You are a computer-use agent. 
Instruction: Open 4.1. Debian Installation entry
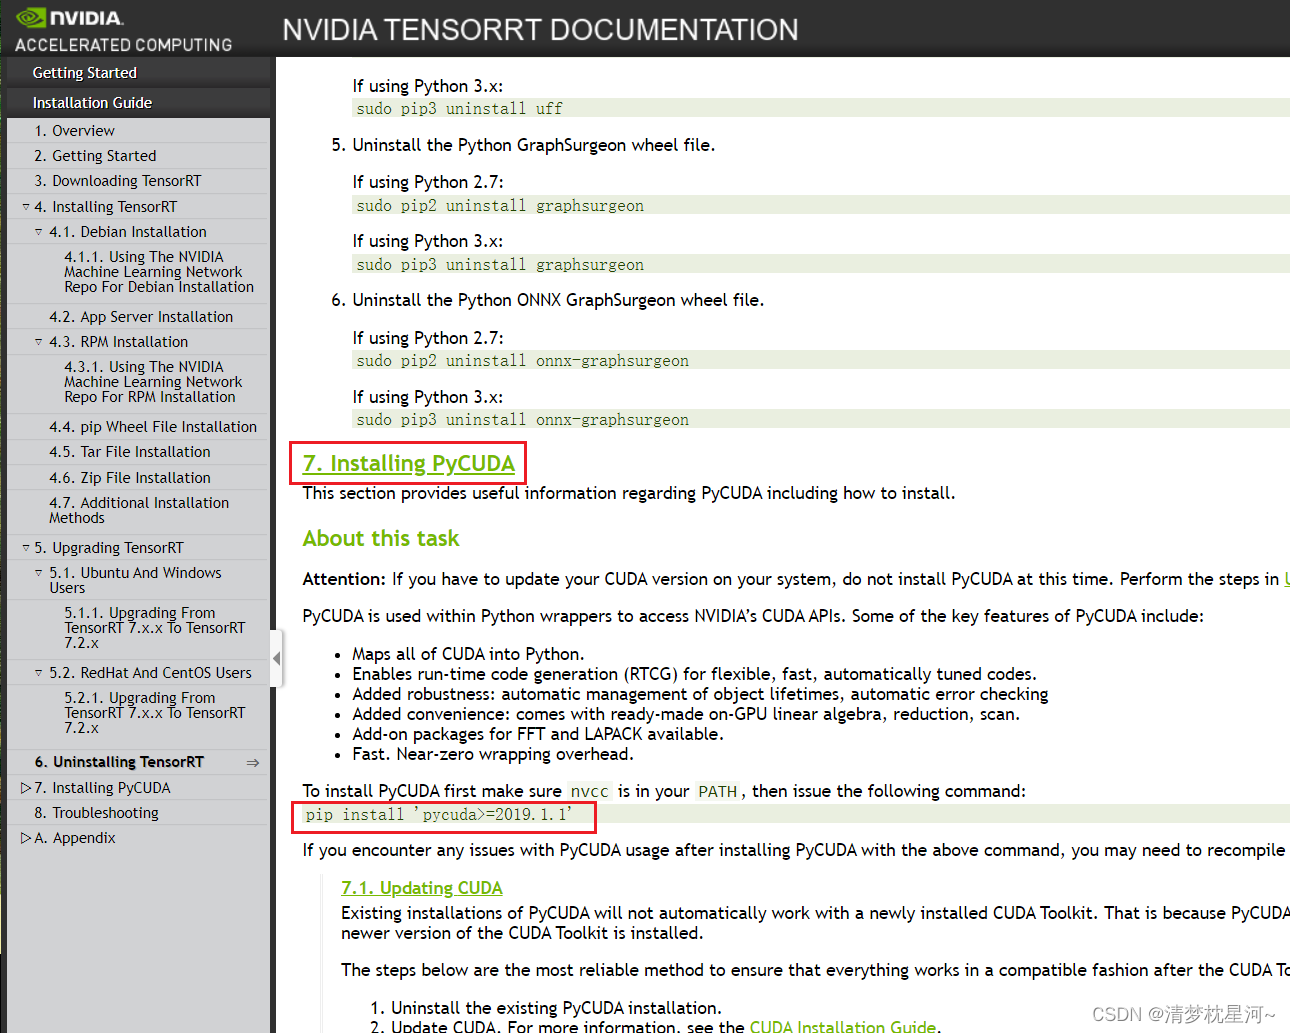point(128,232)
